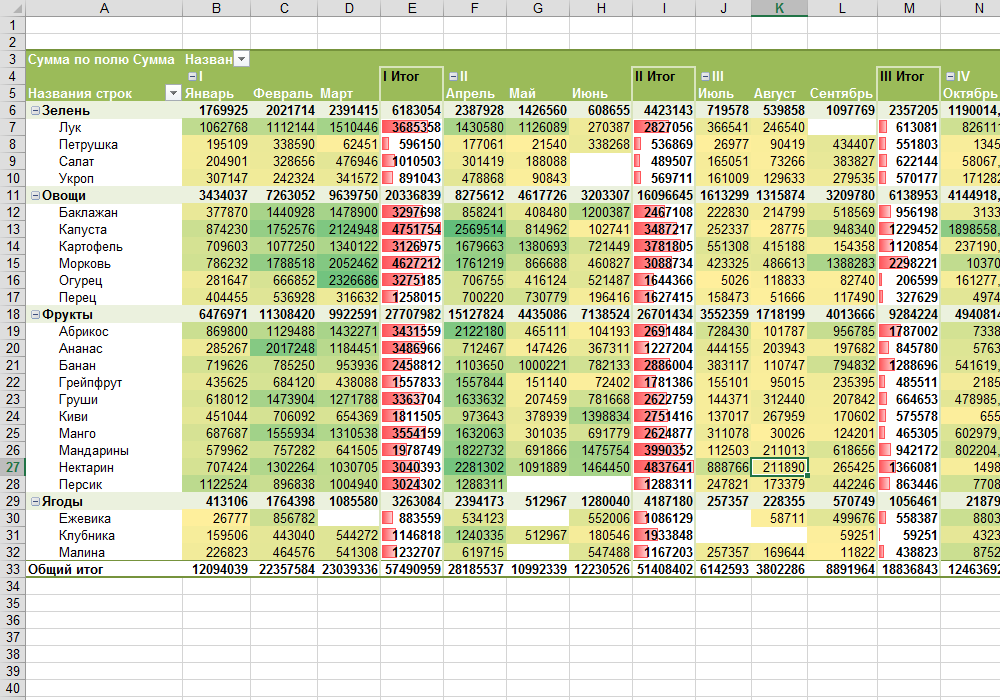Select cell with value 1062768
This screenshot has height=700, width=1000.
click(x=216, y=128)
